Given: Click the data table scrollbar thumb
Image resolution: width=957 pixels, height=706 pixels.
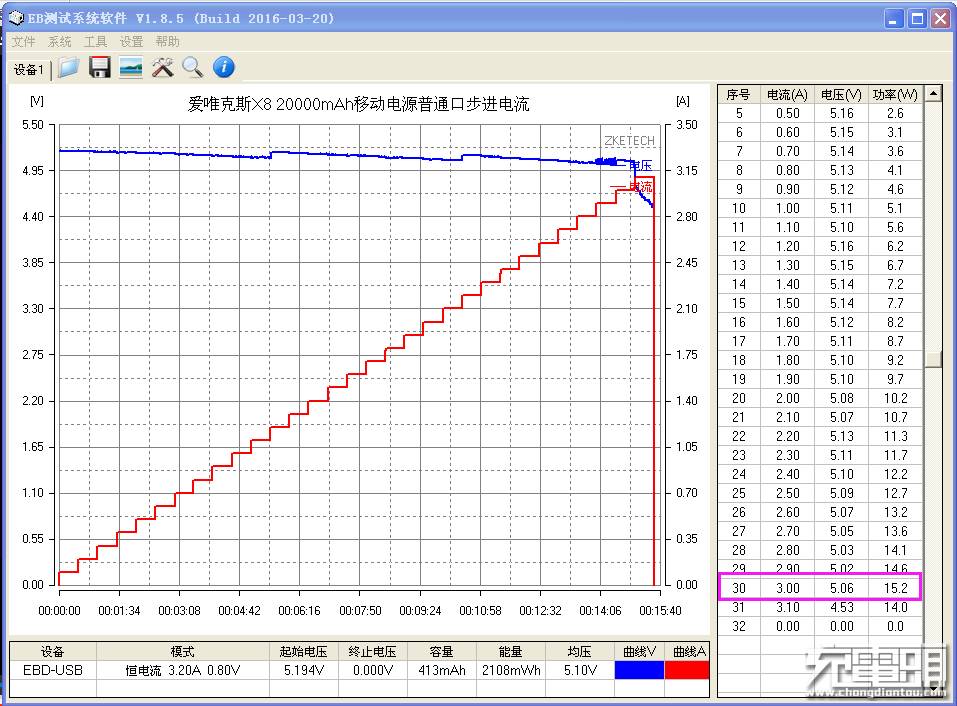Looking at the screenshot, I should pyautogui.click(x=933, y=359).
